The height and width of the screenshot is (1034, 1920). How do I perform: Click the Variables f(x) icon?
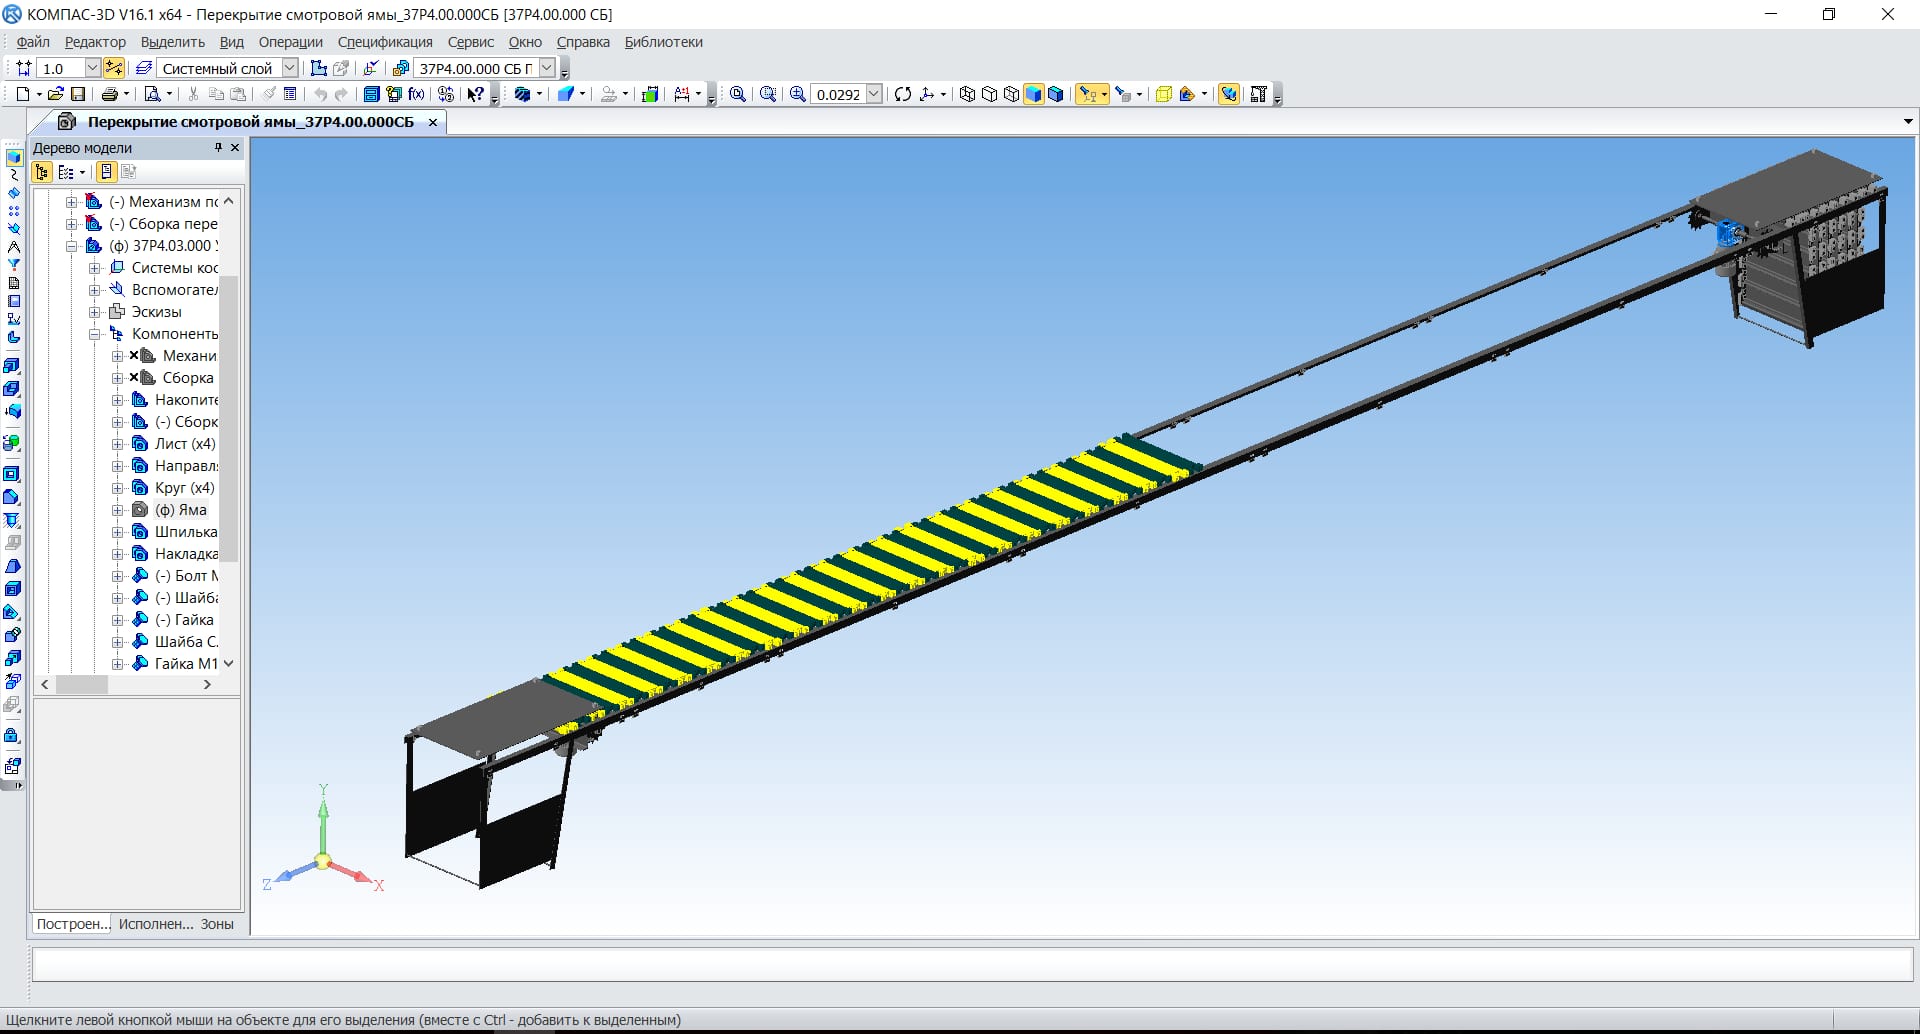[416, 94]
